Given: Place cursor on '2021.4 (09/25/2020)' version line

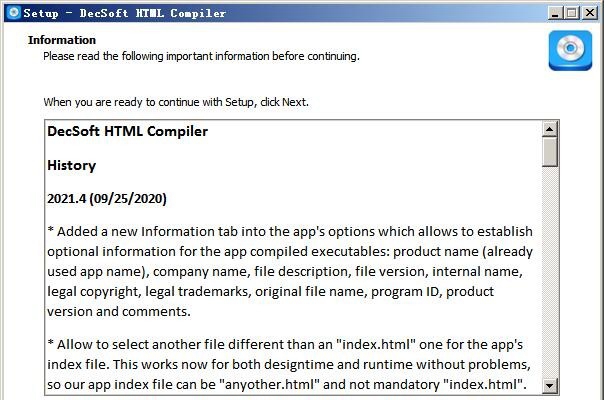Looking at the screenshot, I should 107,199.
